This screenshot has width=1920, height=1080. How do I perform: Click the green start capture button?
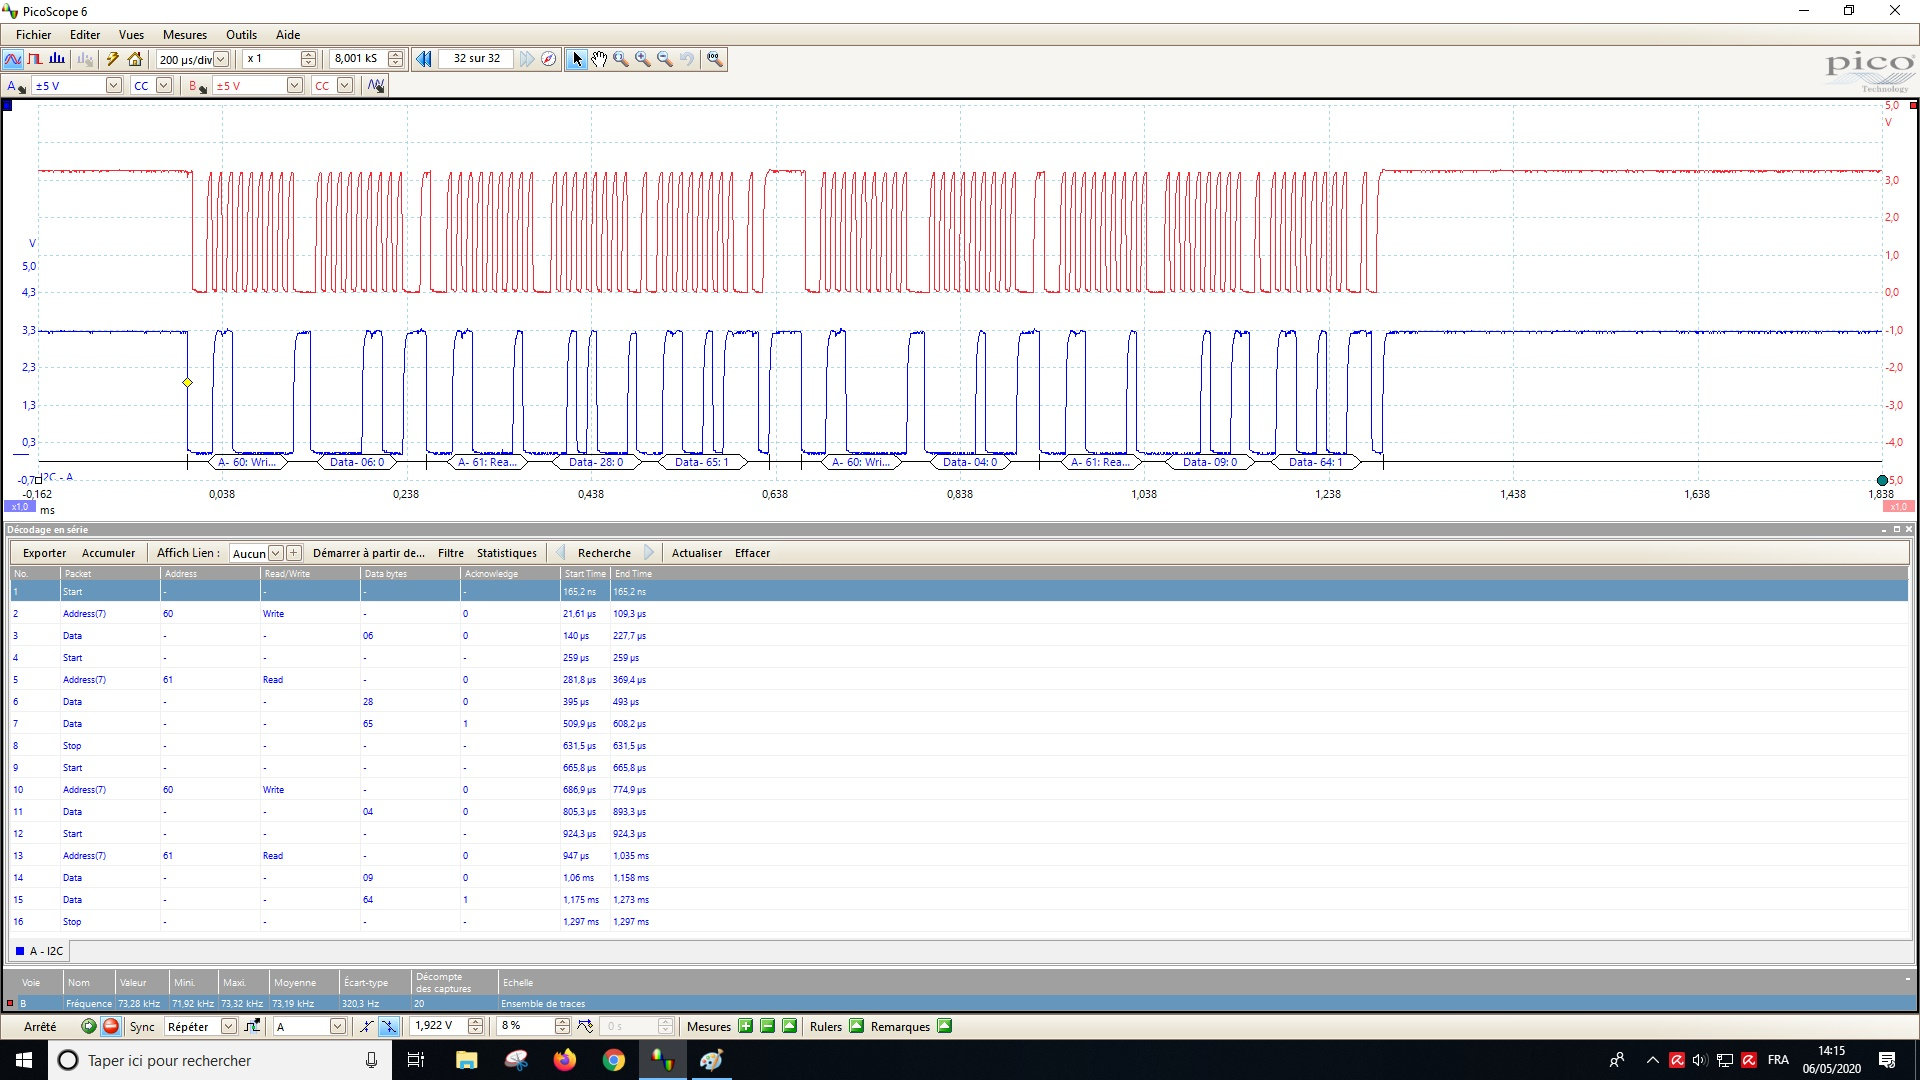pyautogui.click(x=89, y=1026)
